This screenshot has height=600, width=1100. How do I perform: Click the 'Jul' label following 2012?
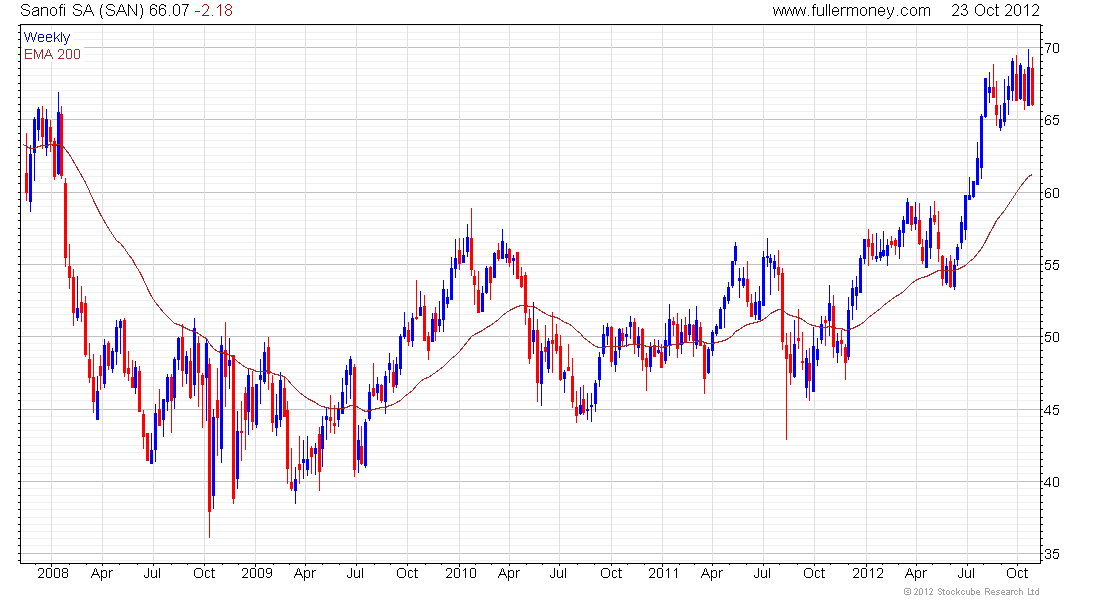click(x=967, y=573)
